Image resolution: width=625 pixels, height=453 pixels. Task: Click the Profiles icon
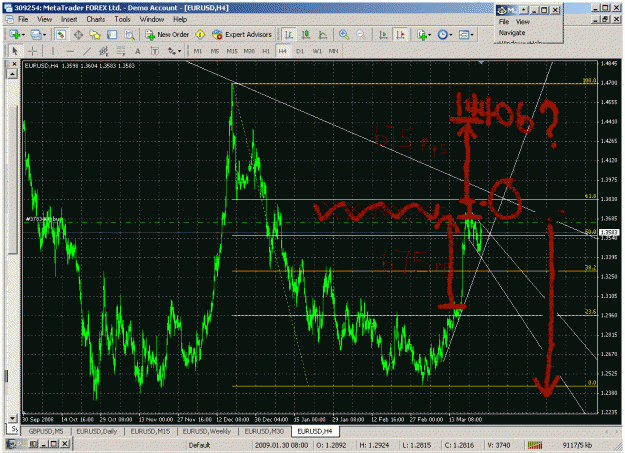pyautogui.click(x=36, y=35)
